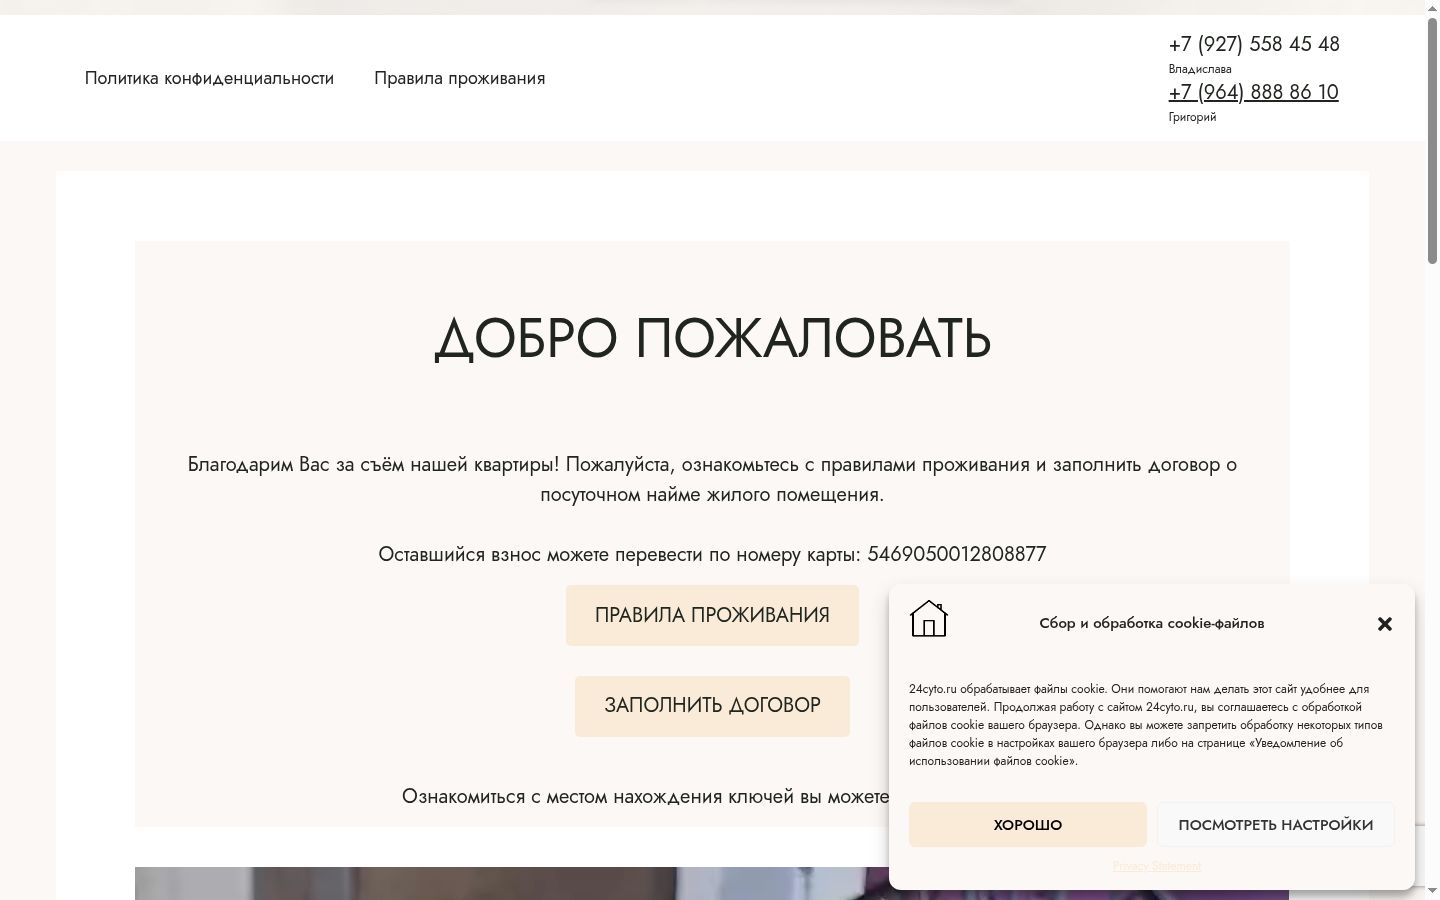
Task: Open Правила проживания in the top menu
Action: click(x=460, y=78)
